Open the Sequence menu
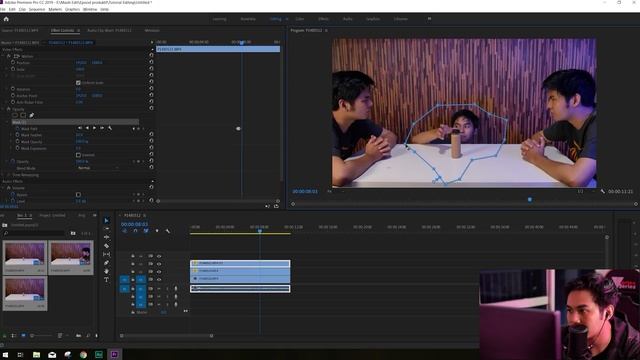Image resolution: width=640 pixels, height=360 pixels. (37, 9)
